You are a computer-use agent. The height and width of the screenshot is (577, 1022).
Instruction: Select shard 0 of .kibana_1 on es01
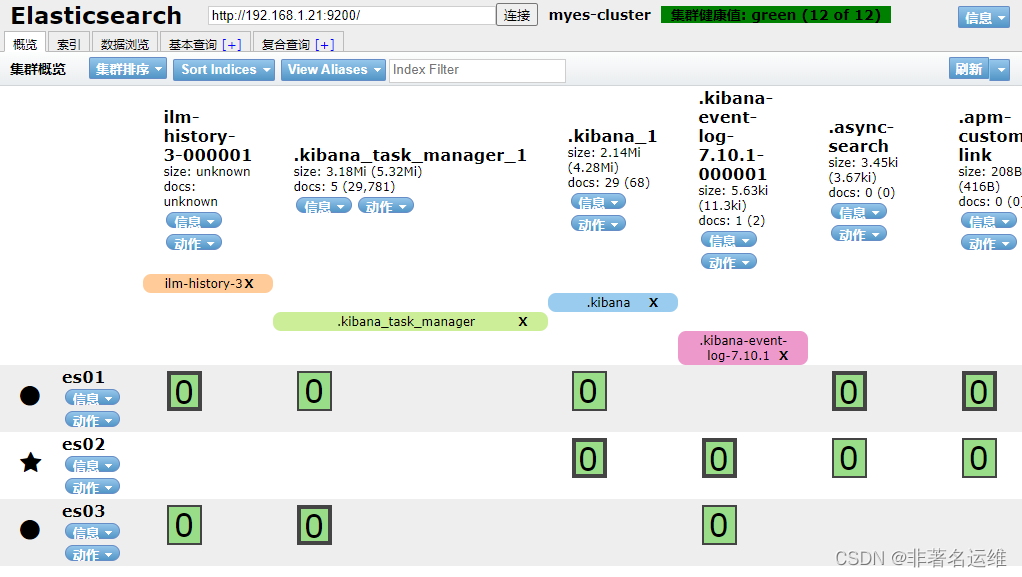[x=589, y=391]
